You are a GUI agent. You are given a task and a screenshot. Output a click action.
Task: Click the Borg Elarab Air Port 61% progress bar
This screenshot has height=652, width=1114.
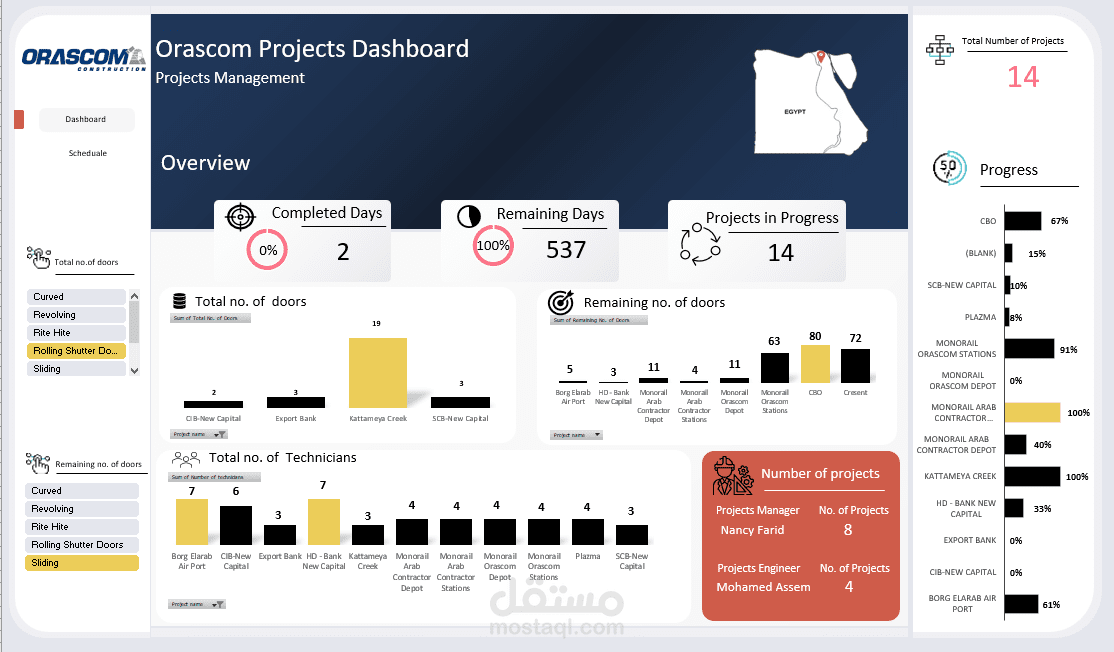pos(1022,604)
